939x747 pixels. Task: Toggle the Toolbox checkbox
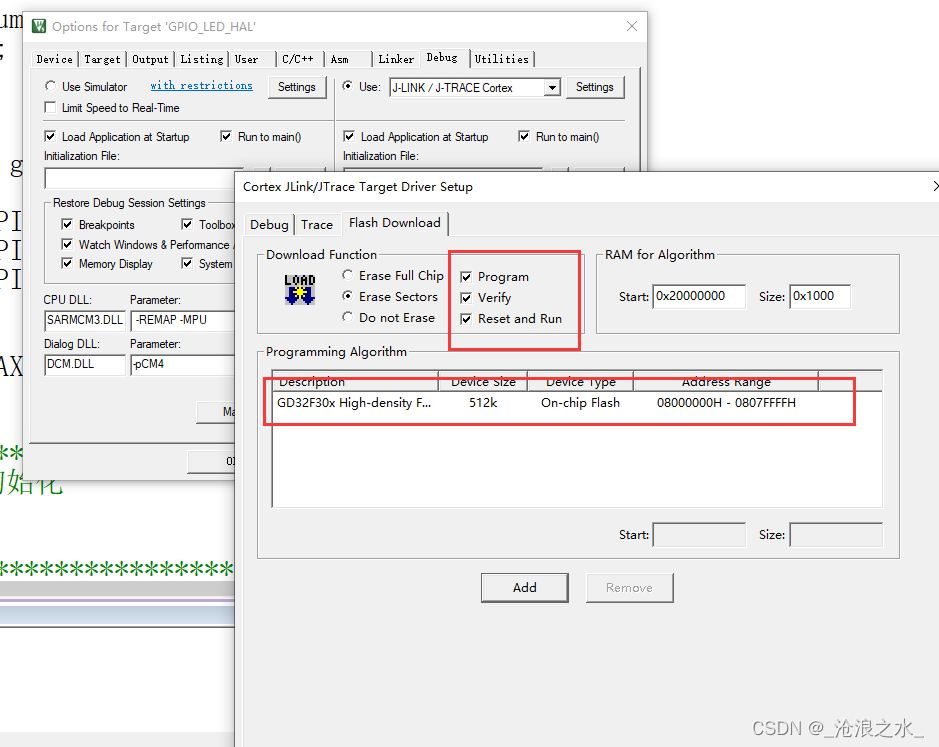point(187,225)
